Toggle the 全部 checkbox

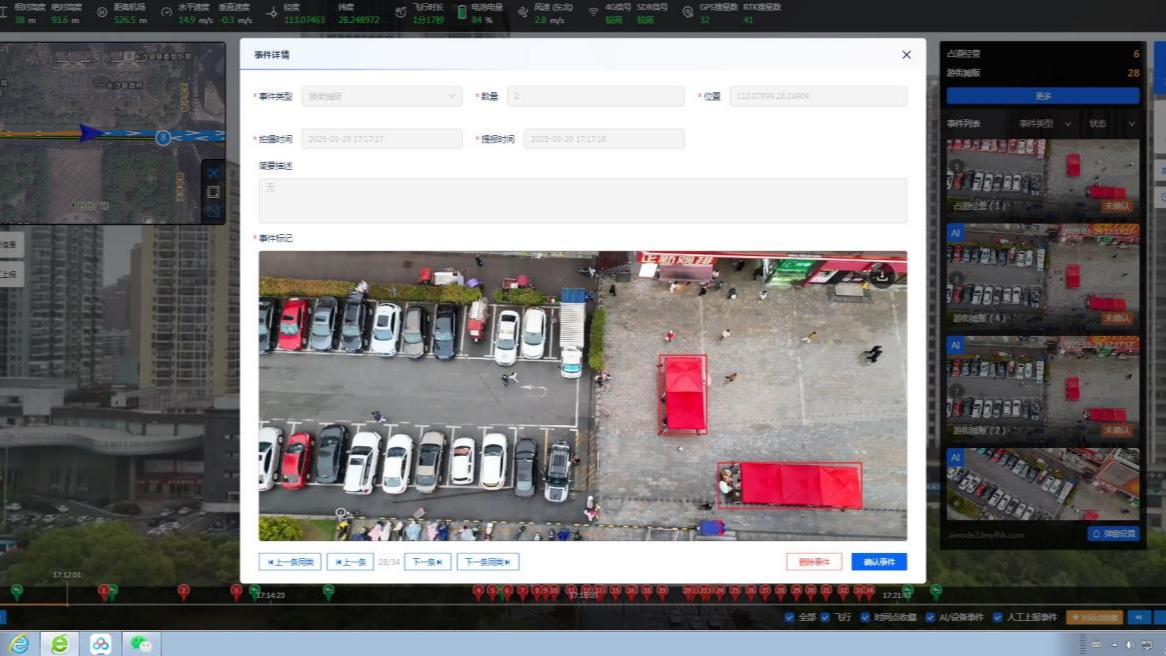(x=789, y=618)
